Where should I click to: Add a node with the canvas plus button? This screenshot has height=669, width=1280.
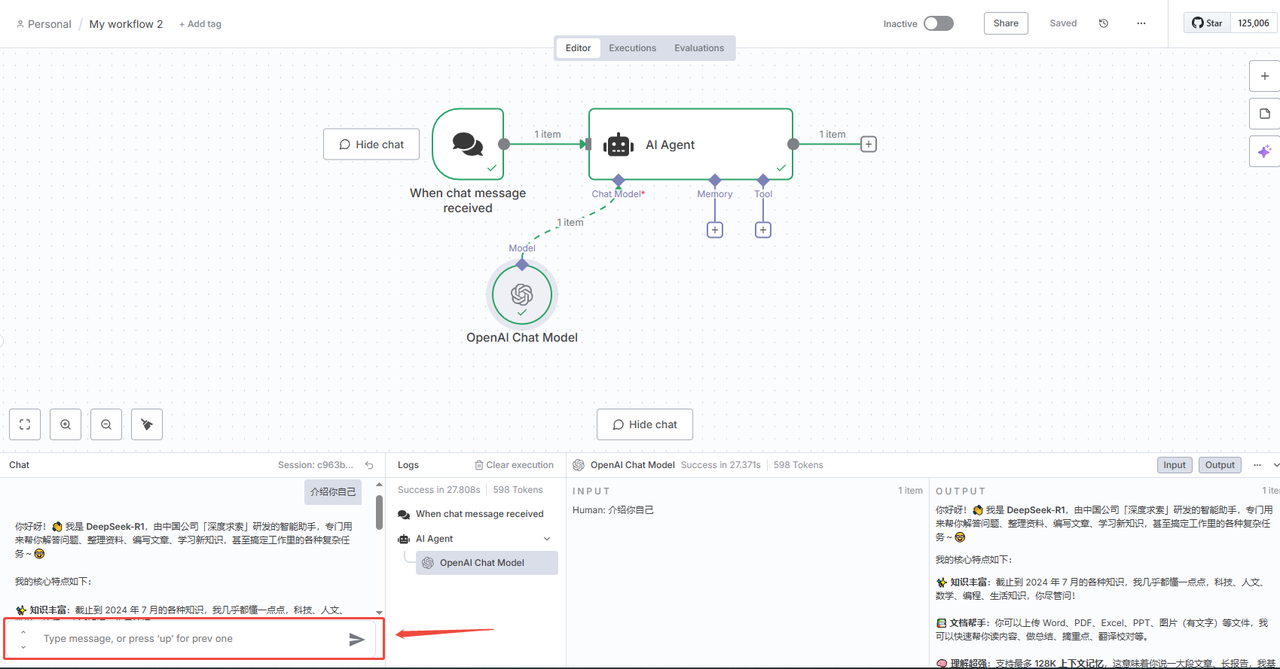(x=1265, y=76)
